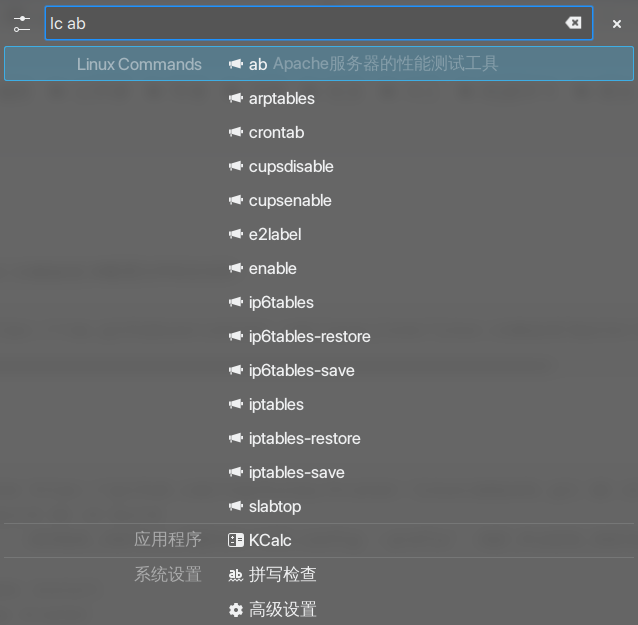Click the megaphone icon by iptables-restore
The height and width of the screenshot is (625, 638).
pos(236,439)
